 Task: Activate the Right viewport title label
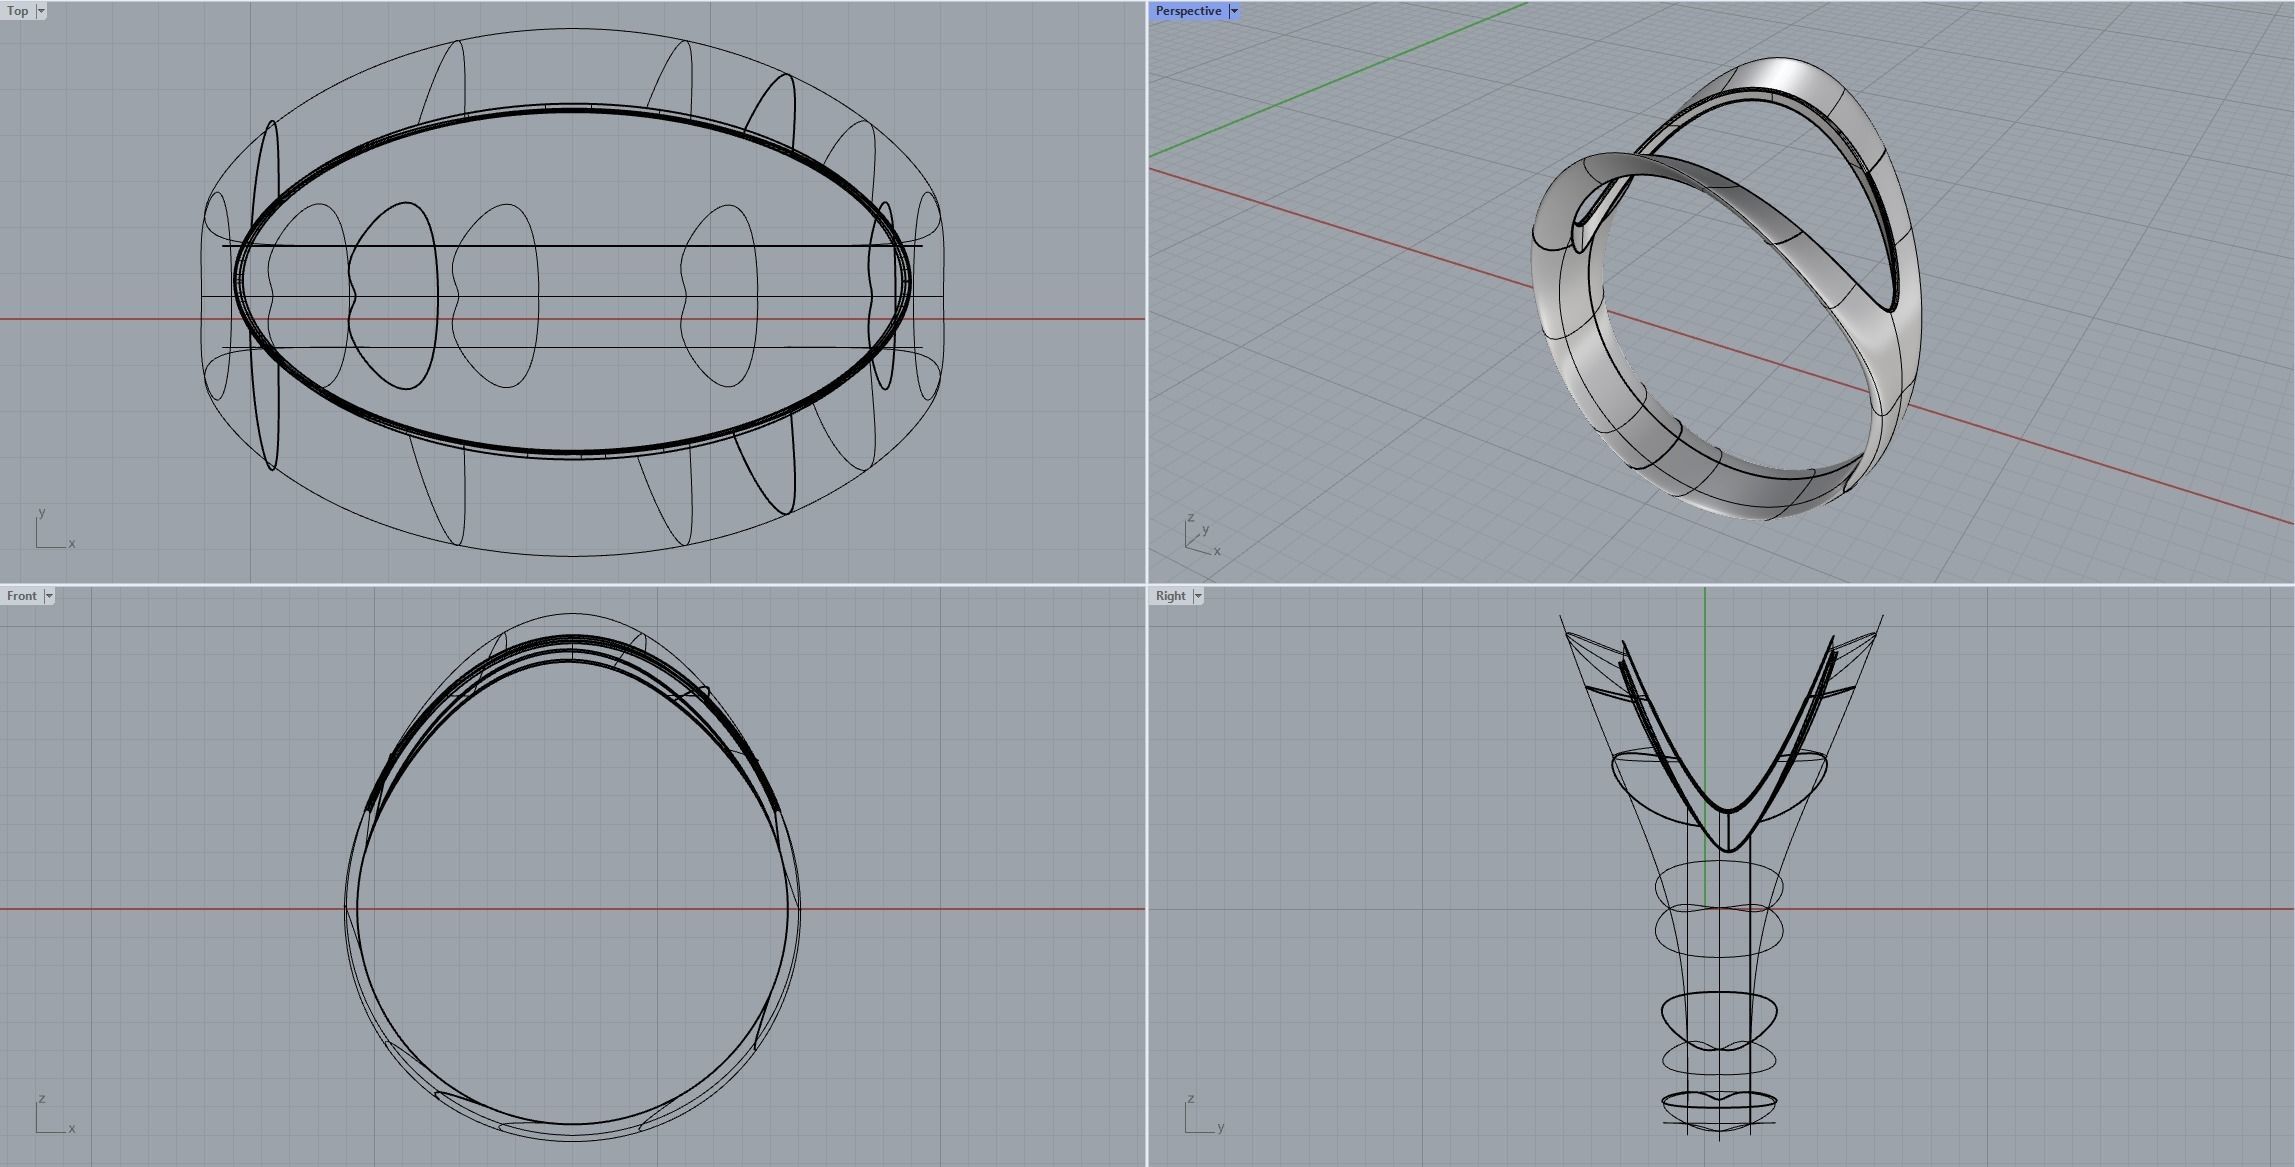coord(1170,596)
